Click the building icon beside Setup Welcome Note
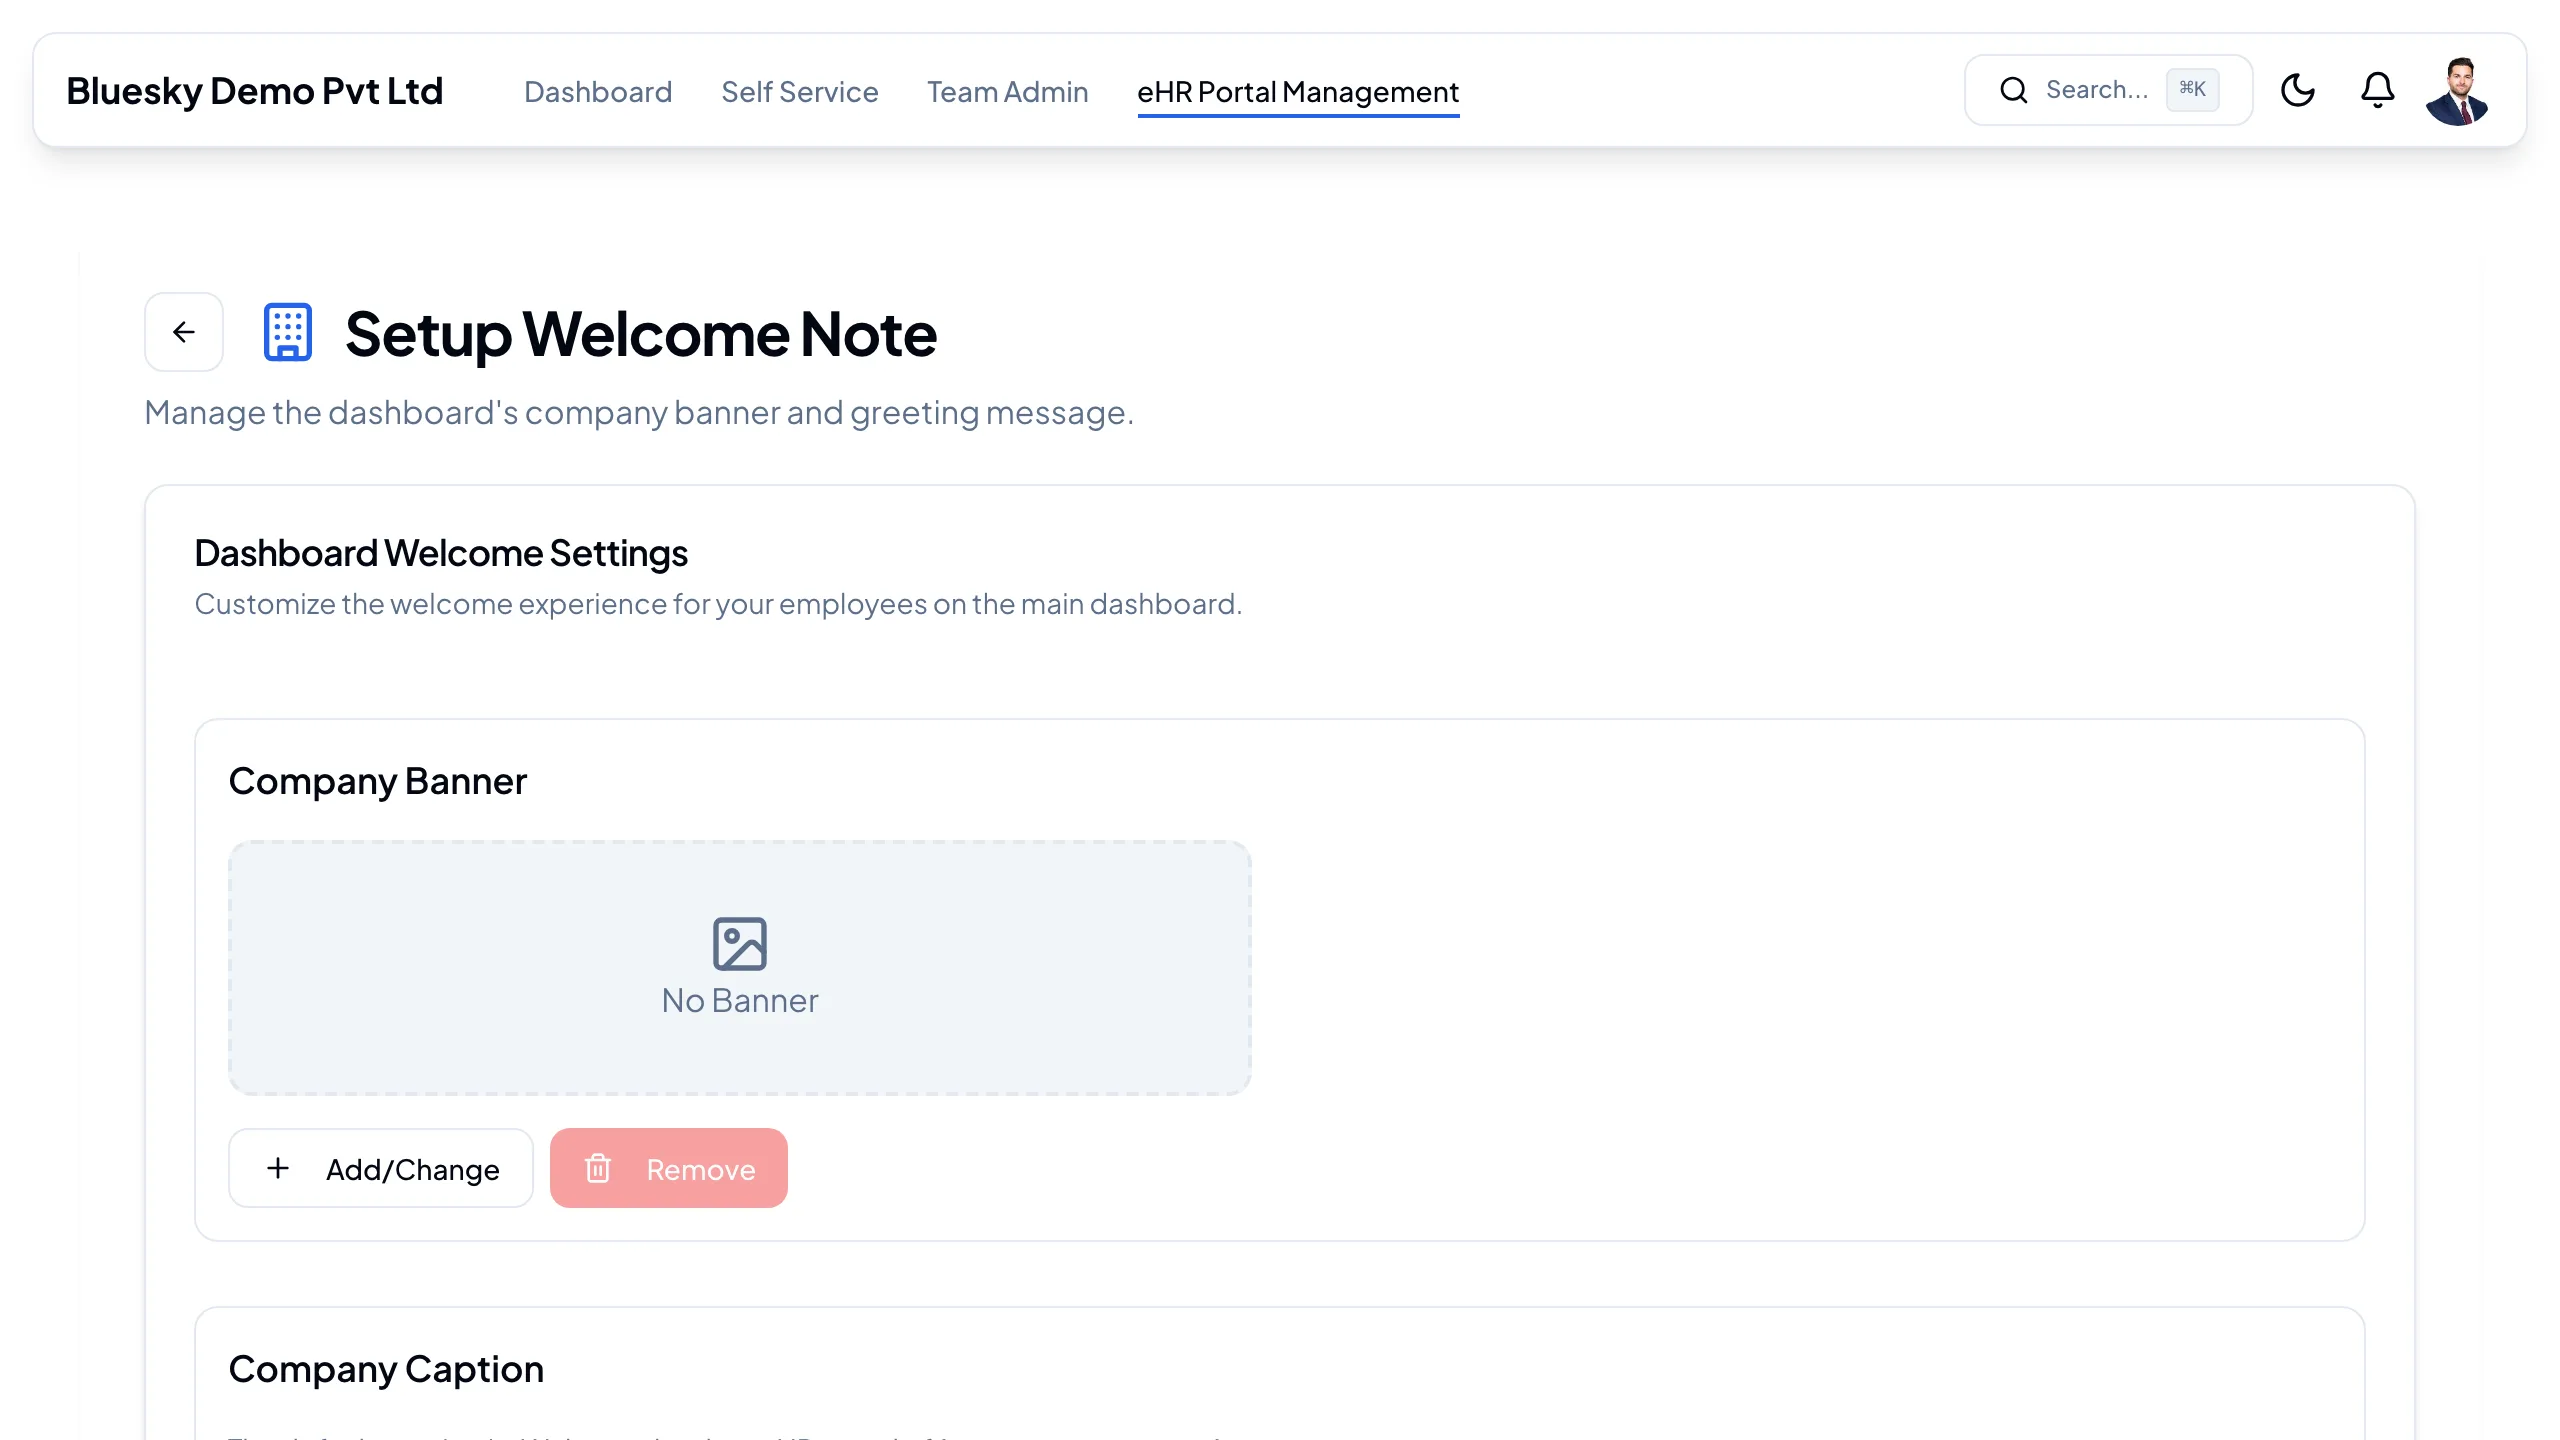This screenshot has height=1440, width=2560. tap(288, 332)
